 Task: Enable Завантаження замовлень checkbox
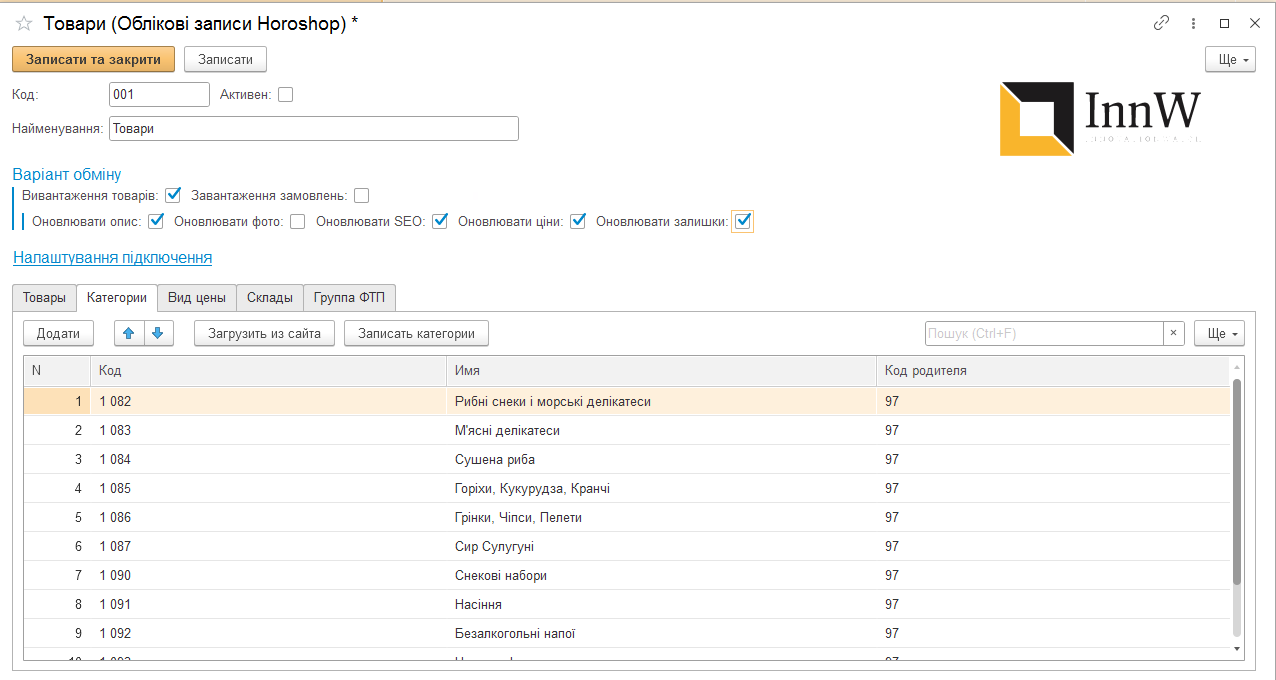click(361, 196)
